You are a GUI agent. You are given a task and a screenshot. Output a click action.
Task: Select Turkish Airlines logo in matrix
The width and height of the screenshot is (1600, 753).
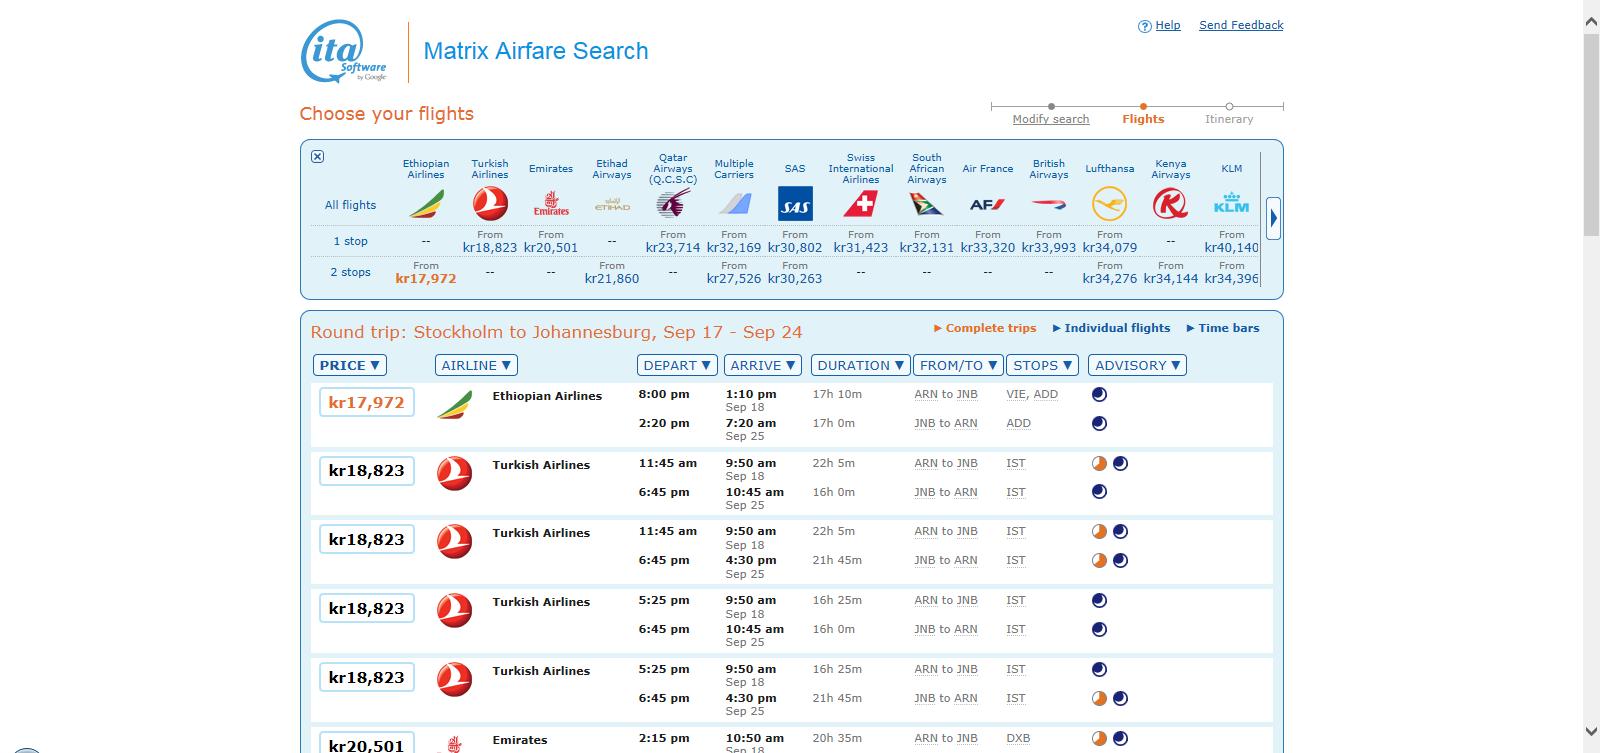(x=490, y=204)
